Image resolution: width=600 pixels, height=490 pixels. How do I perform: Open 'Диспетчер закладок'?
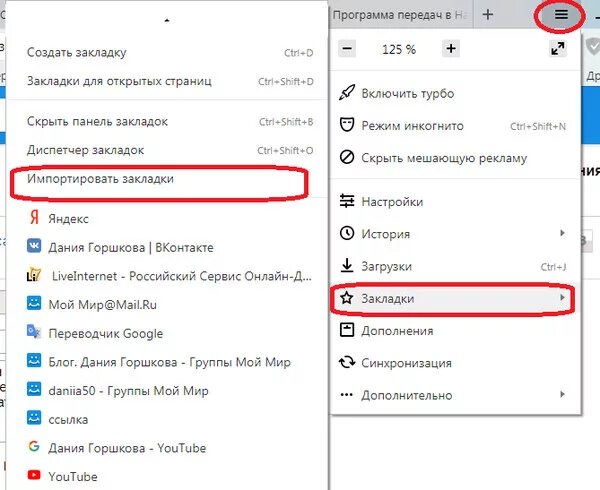point(167,150)
